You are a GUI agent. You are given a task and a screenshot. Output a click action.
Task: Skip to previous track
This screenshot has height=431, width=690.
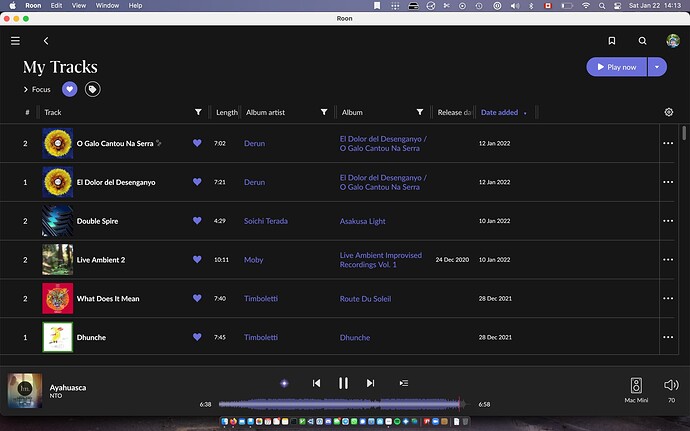pos(316,383)
